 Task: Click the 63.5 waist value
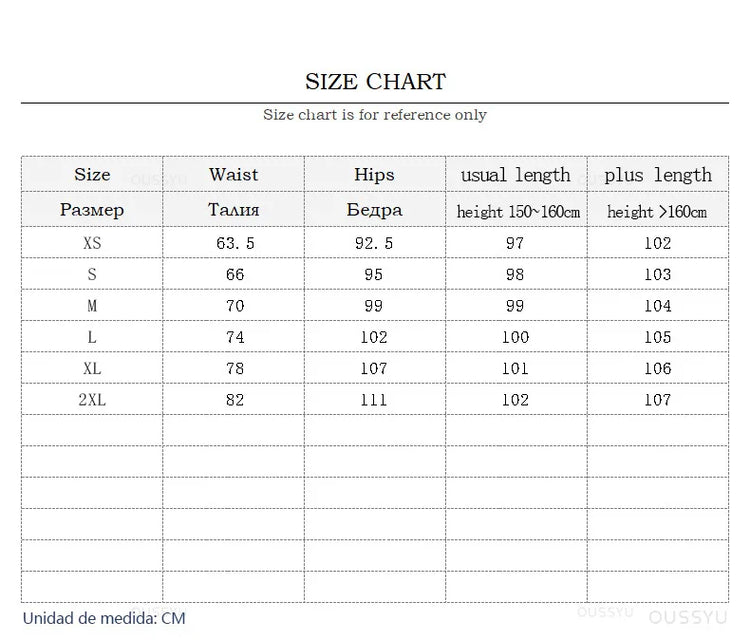[234, 243]
